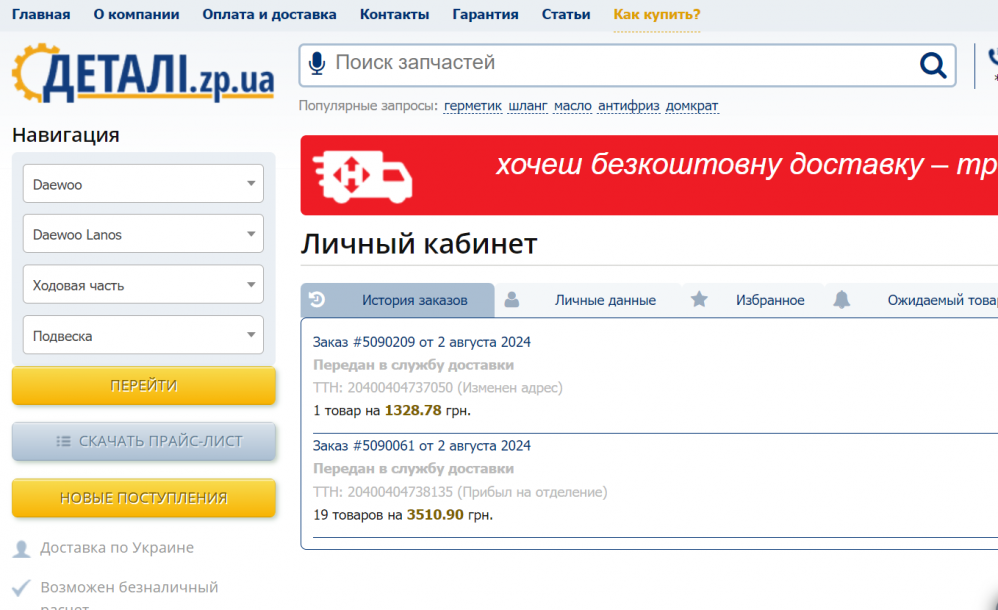The image size is (998, 610).
Task: Click the delivery truck banner icon
Action: [362, 175]
